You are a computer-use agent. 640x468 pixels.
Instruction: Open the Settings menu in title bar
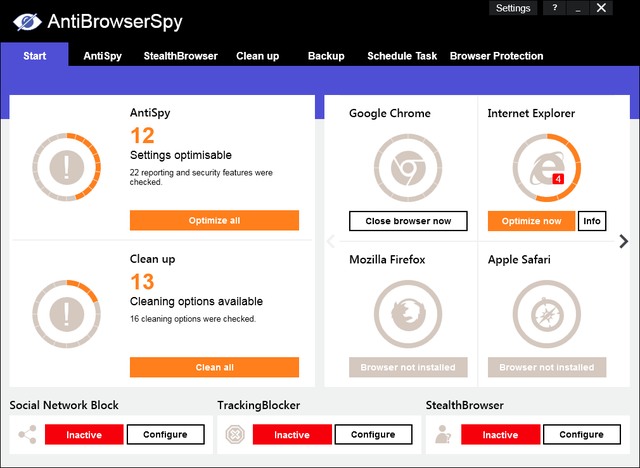513,8
